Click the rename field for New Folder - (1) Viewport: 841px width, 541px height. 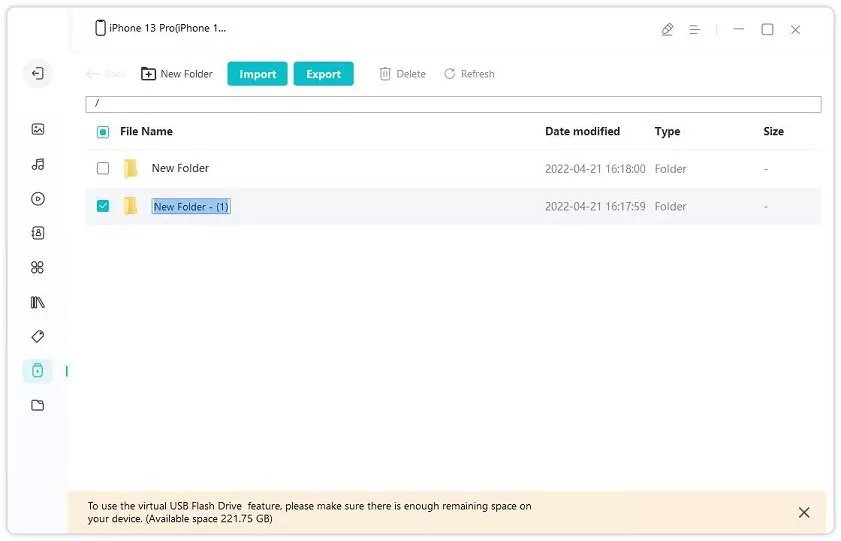point(191,206)
